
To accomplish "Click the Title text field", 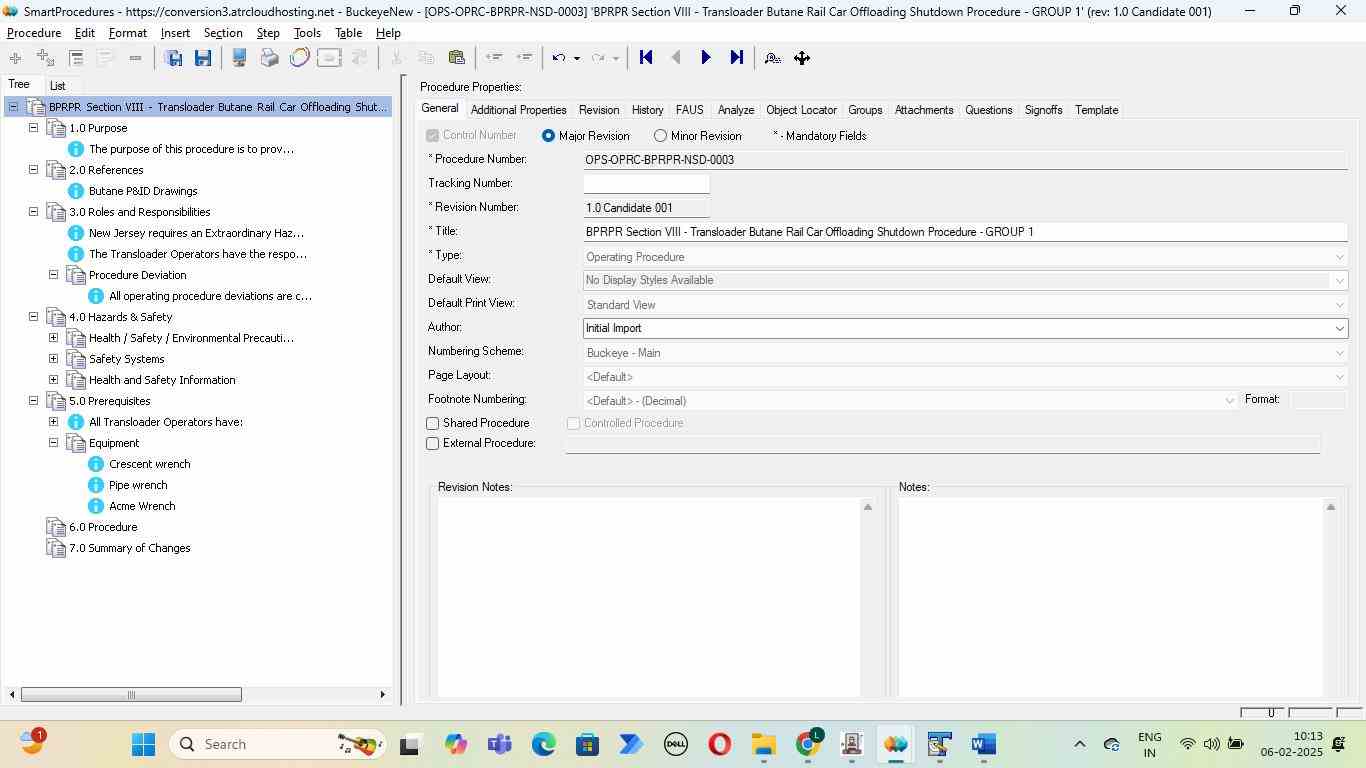I will 965,232.
